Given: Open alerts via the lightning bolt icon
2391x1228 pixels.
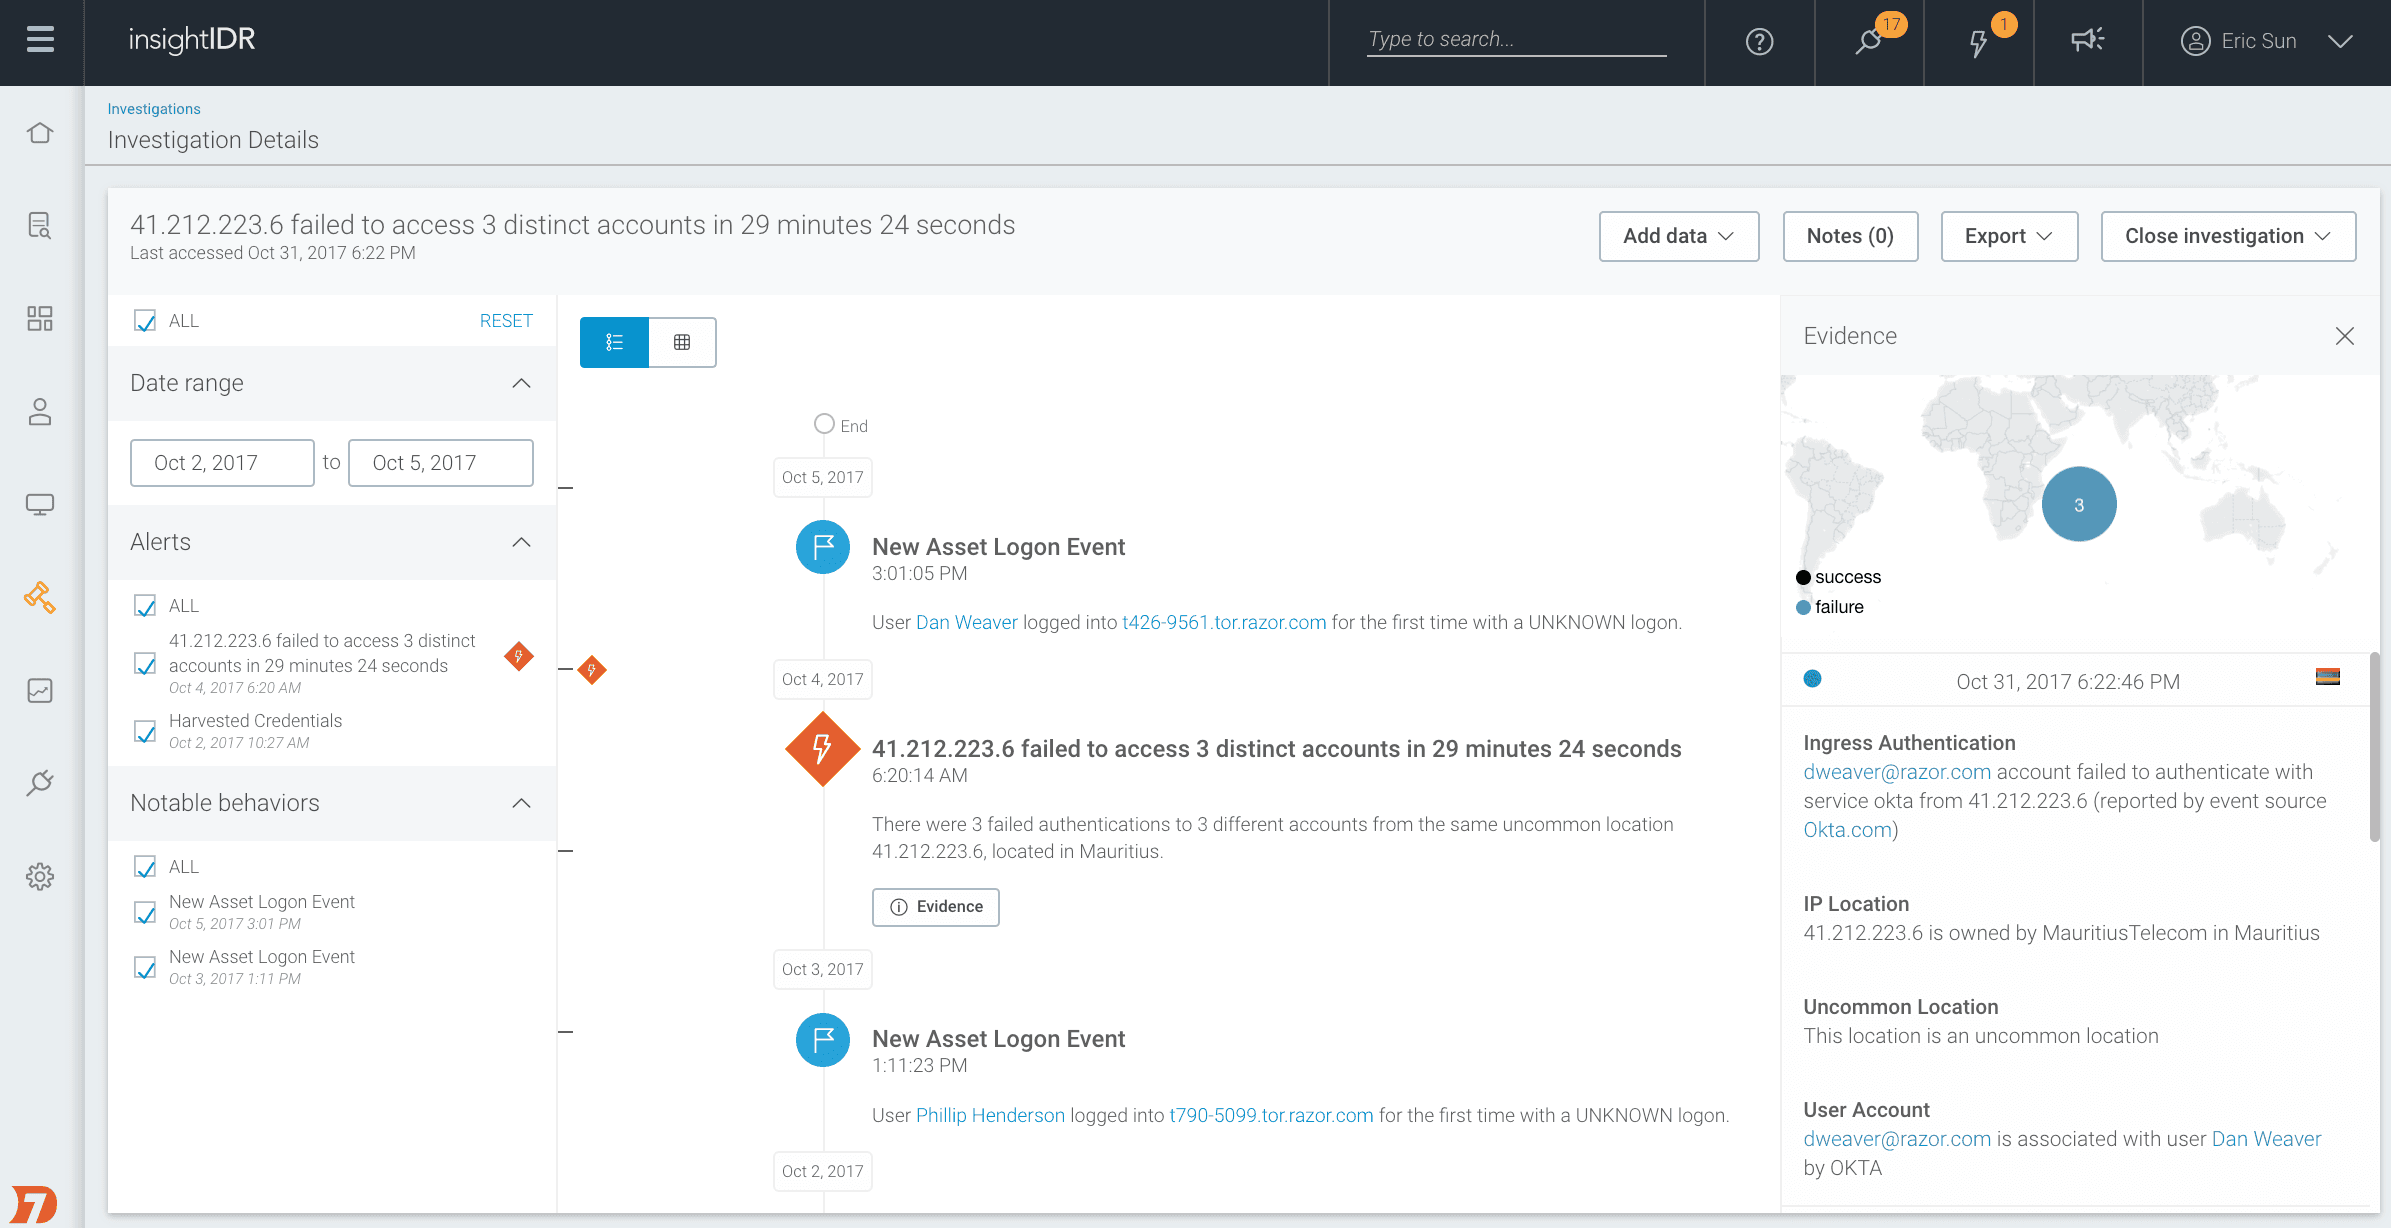Looking at the screenshot, I should pyautogui.click(x=1978, y=41).
